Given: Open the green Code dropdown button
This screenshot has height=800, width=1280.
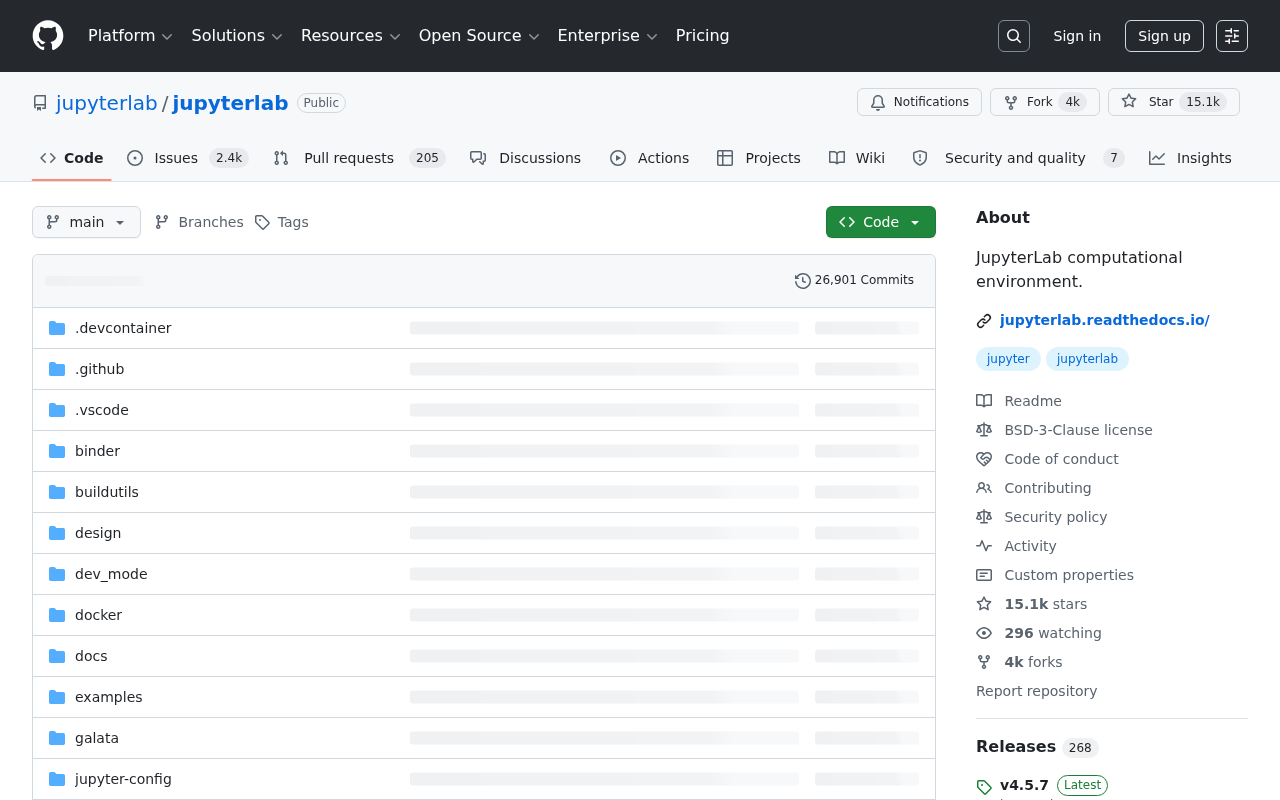Looking at the screenshot, I should [881, 222].
